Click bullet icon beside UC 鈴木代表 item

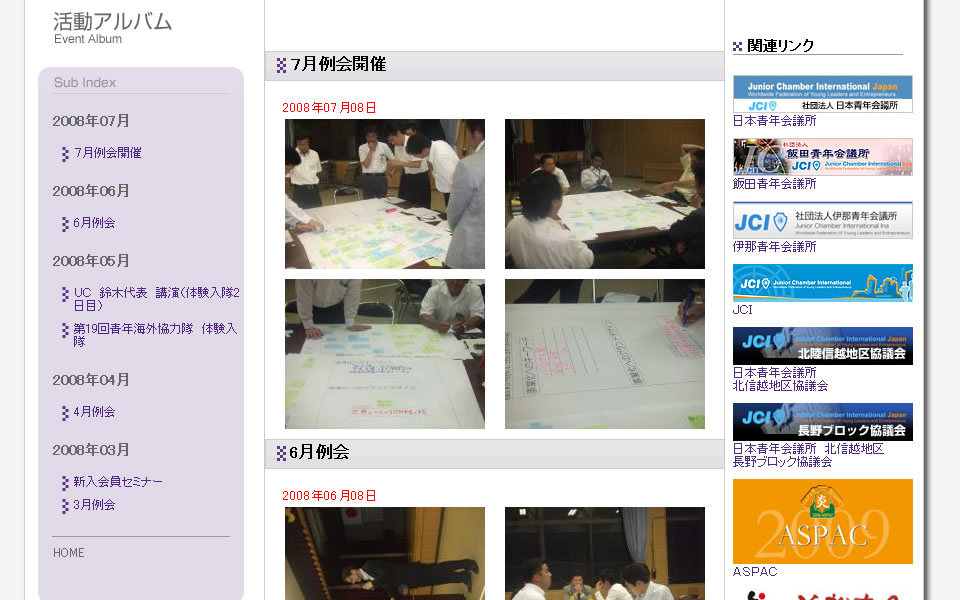66,294
